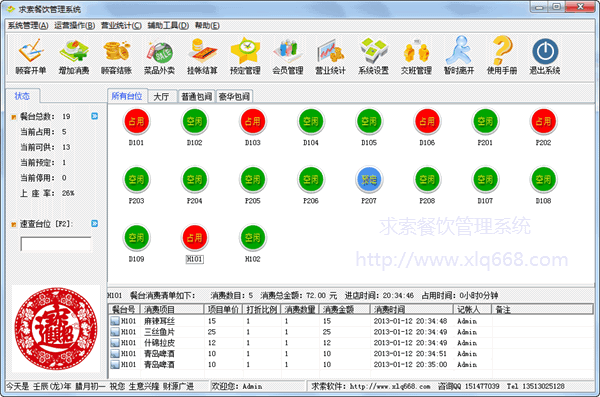600x397 pixels.
Task: Select the 三丝鱼片 row in the list
Action: tap(351, 332)
